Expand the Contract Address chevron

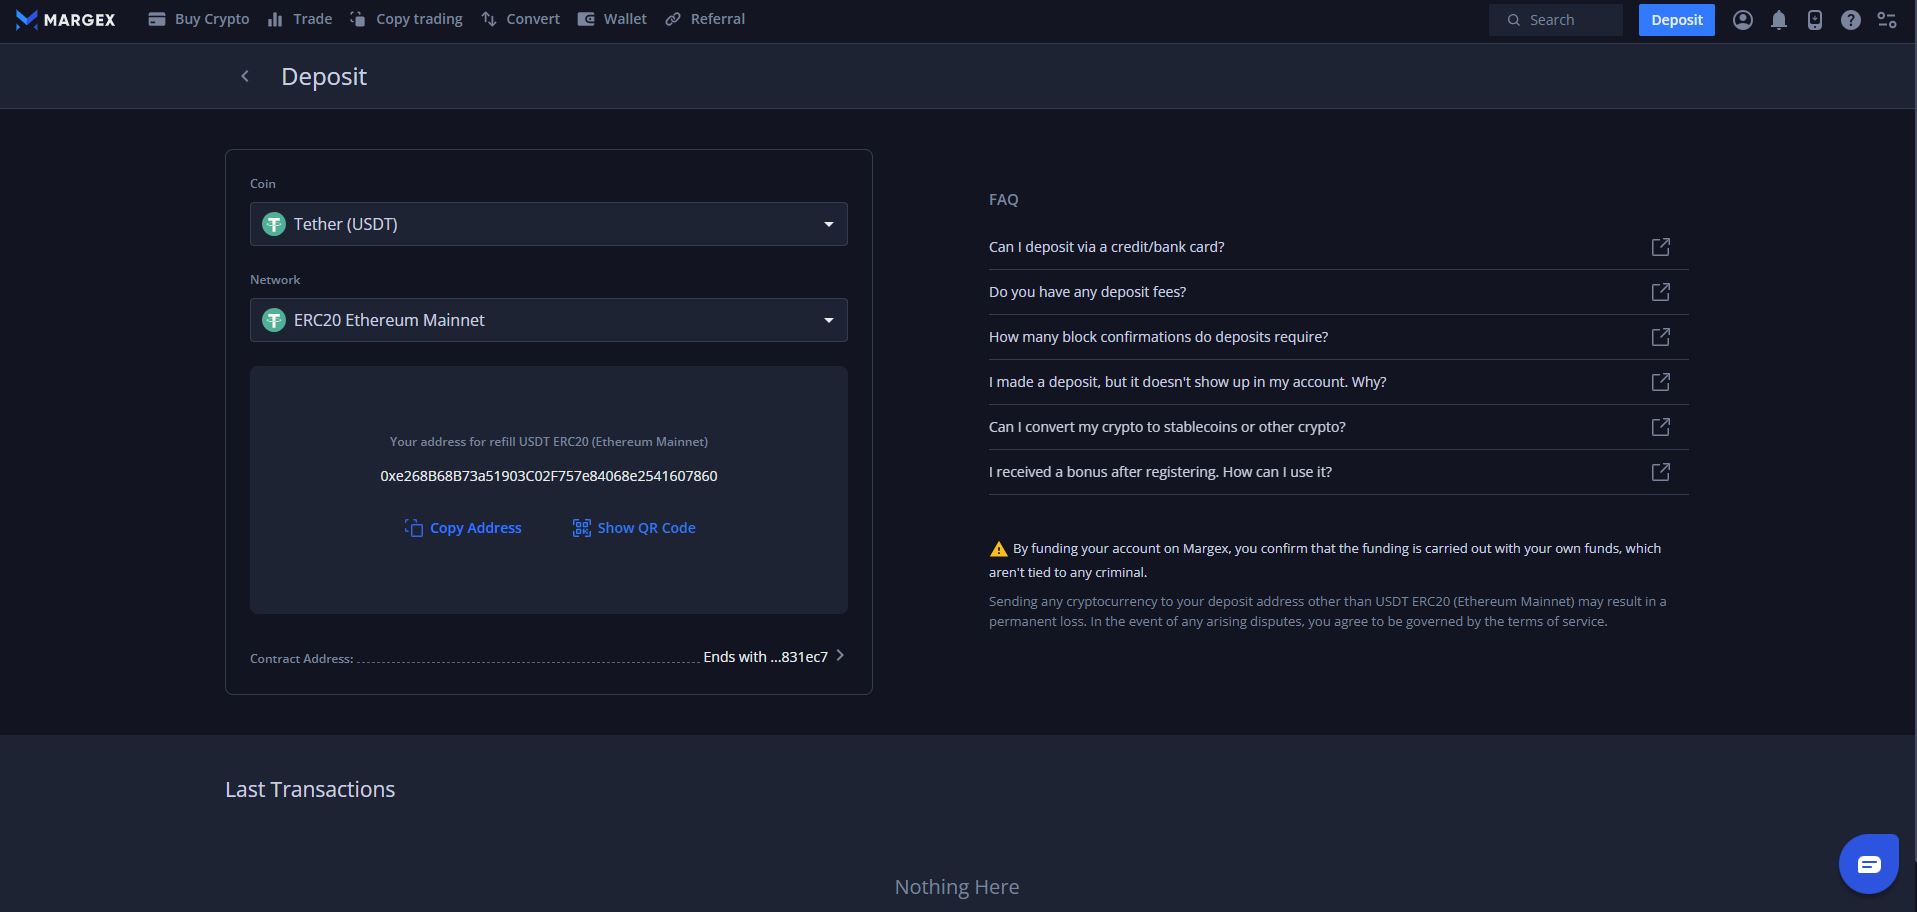(x=840, y=656)
